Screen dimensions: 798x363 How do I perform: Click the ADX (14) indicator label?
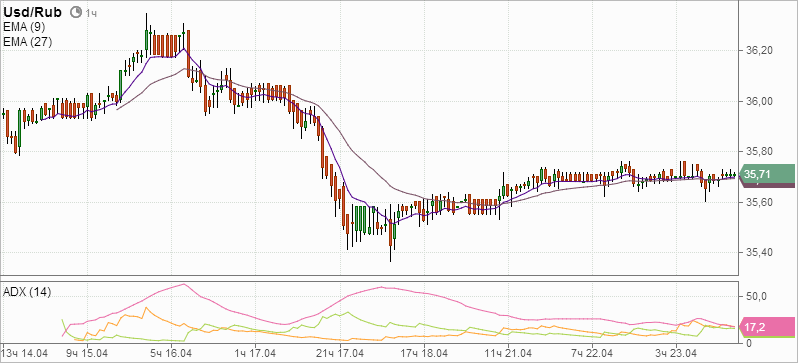[27, 292]
